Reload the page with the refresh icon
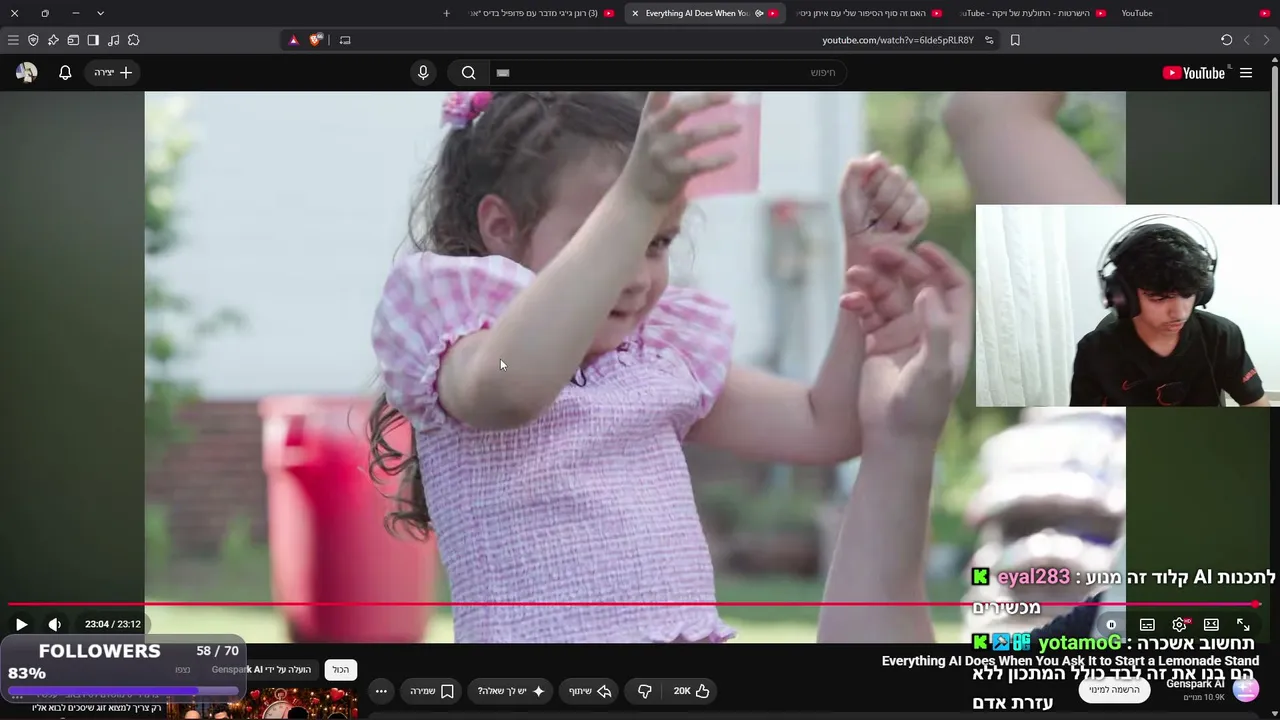Viewport: 1280px width, 720px height. (1226, 40)
